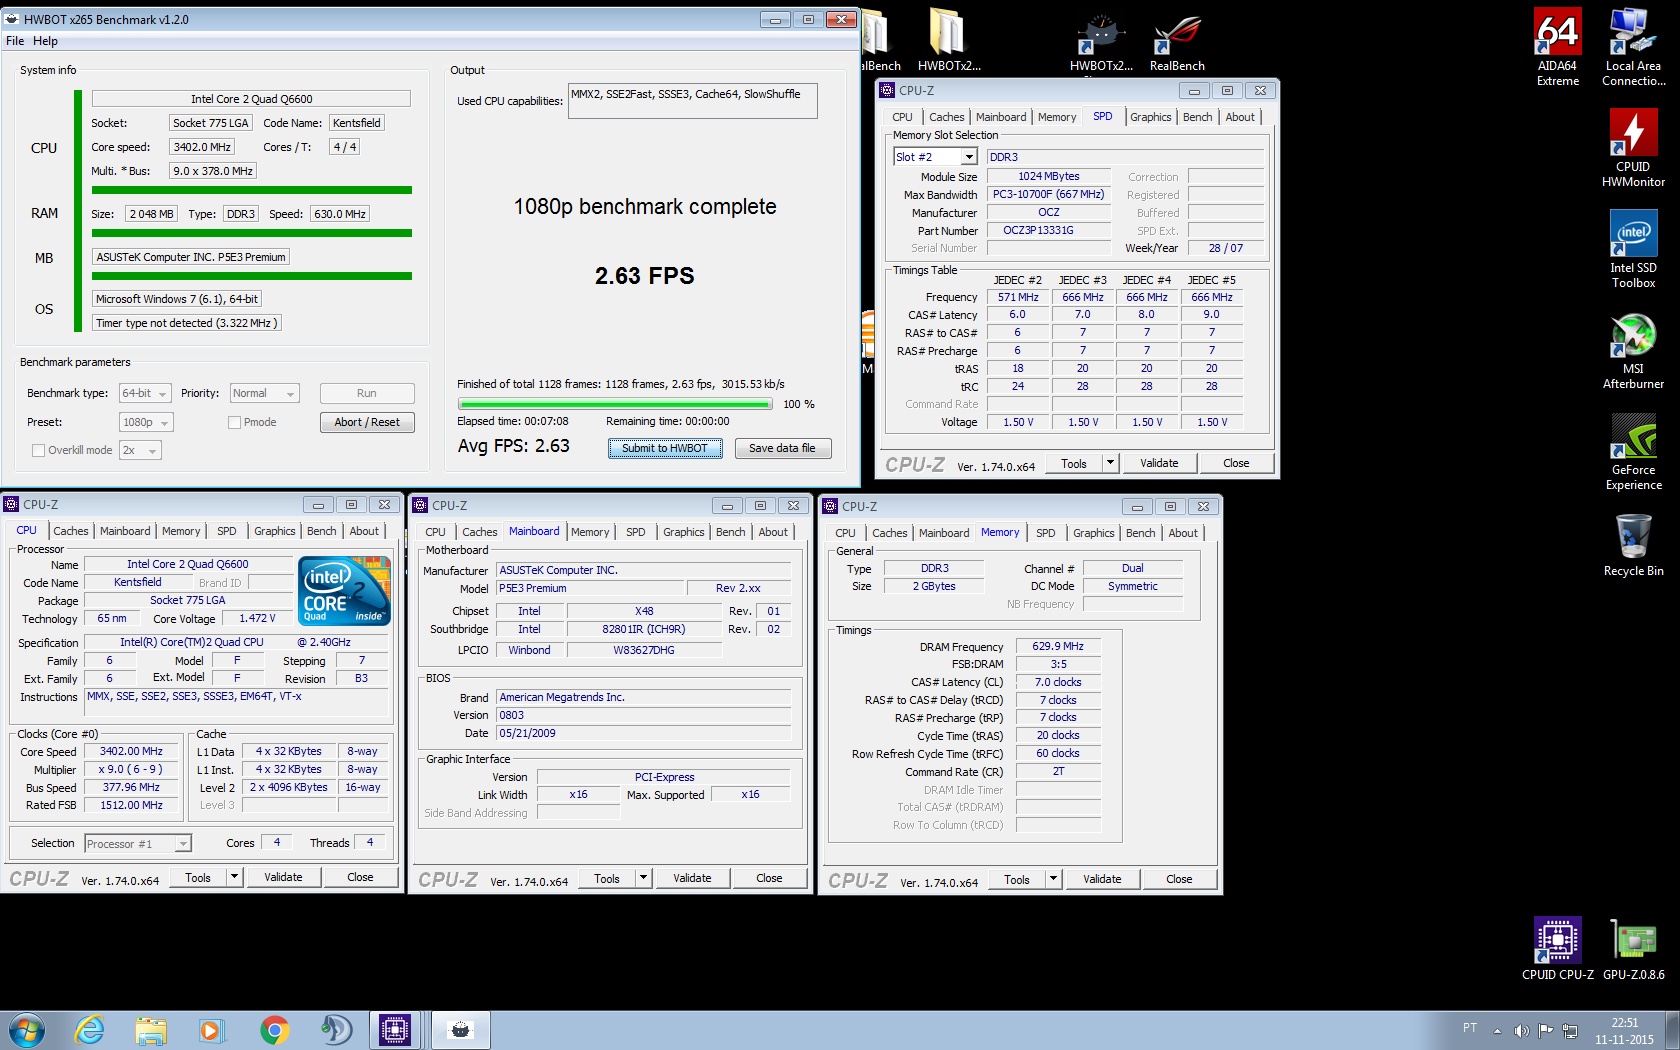Open the File menu in HWBOT

click(15, 41)
